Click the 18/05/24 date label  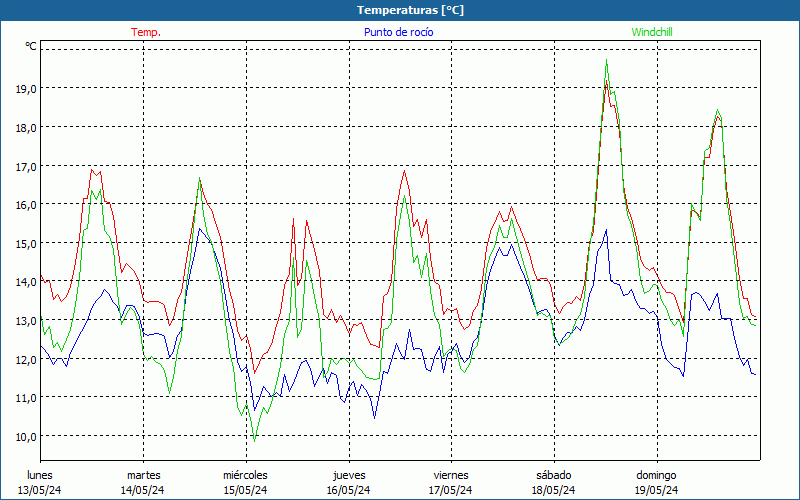coord(554,490)
